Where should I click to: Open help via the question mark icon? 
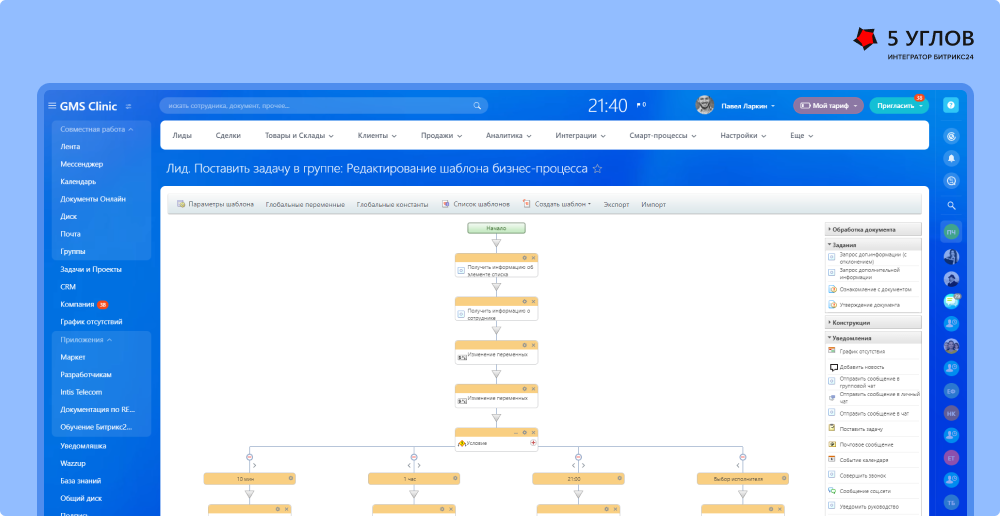pyautogui.click(x=951, y=105)
